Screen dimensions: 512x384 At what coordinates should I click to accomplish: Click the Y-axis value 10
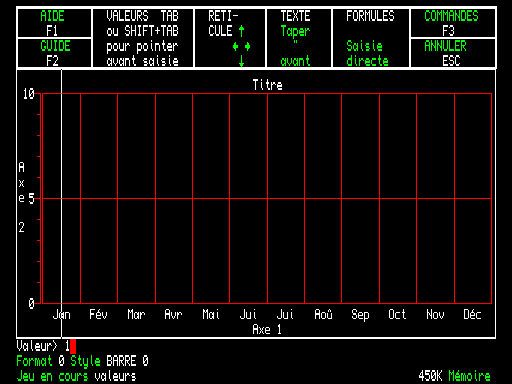pyautogui.click(x=29, y=94)
